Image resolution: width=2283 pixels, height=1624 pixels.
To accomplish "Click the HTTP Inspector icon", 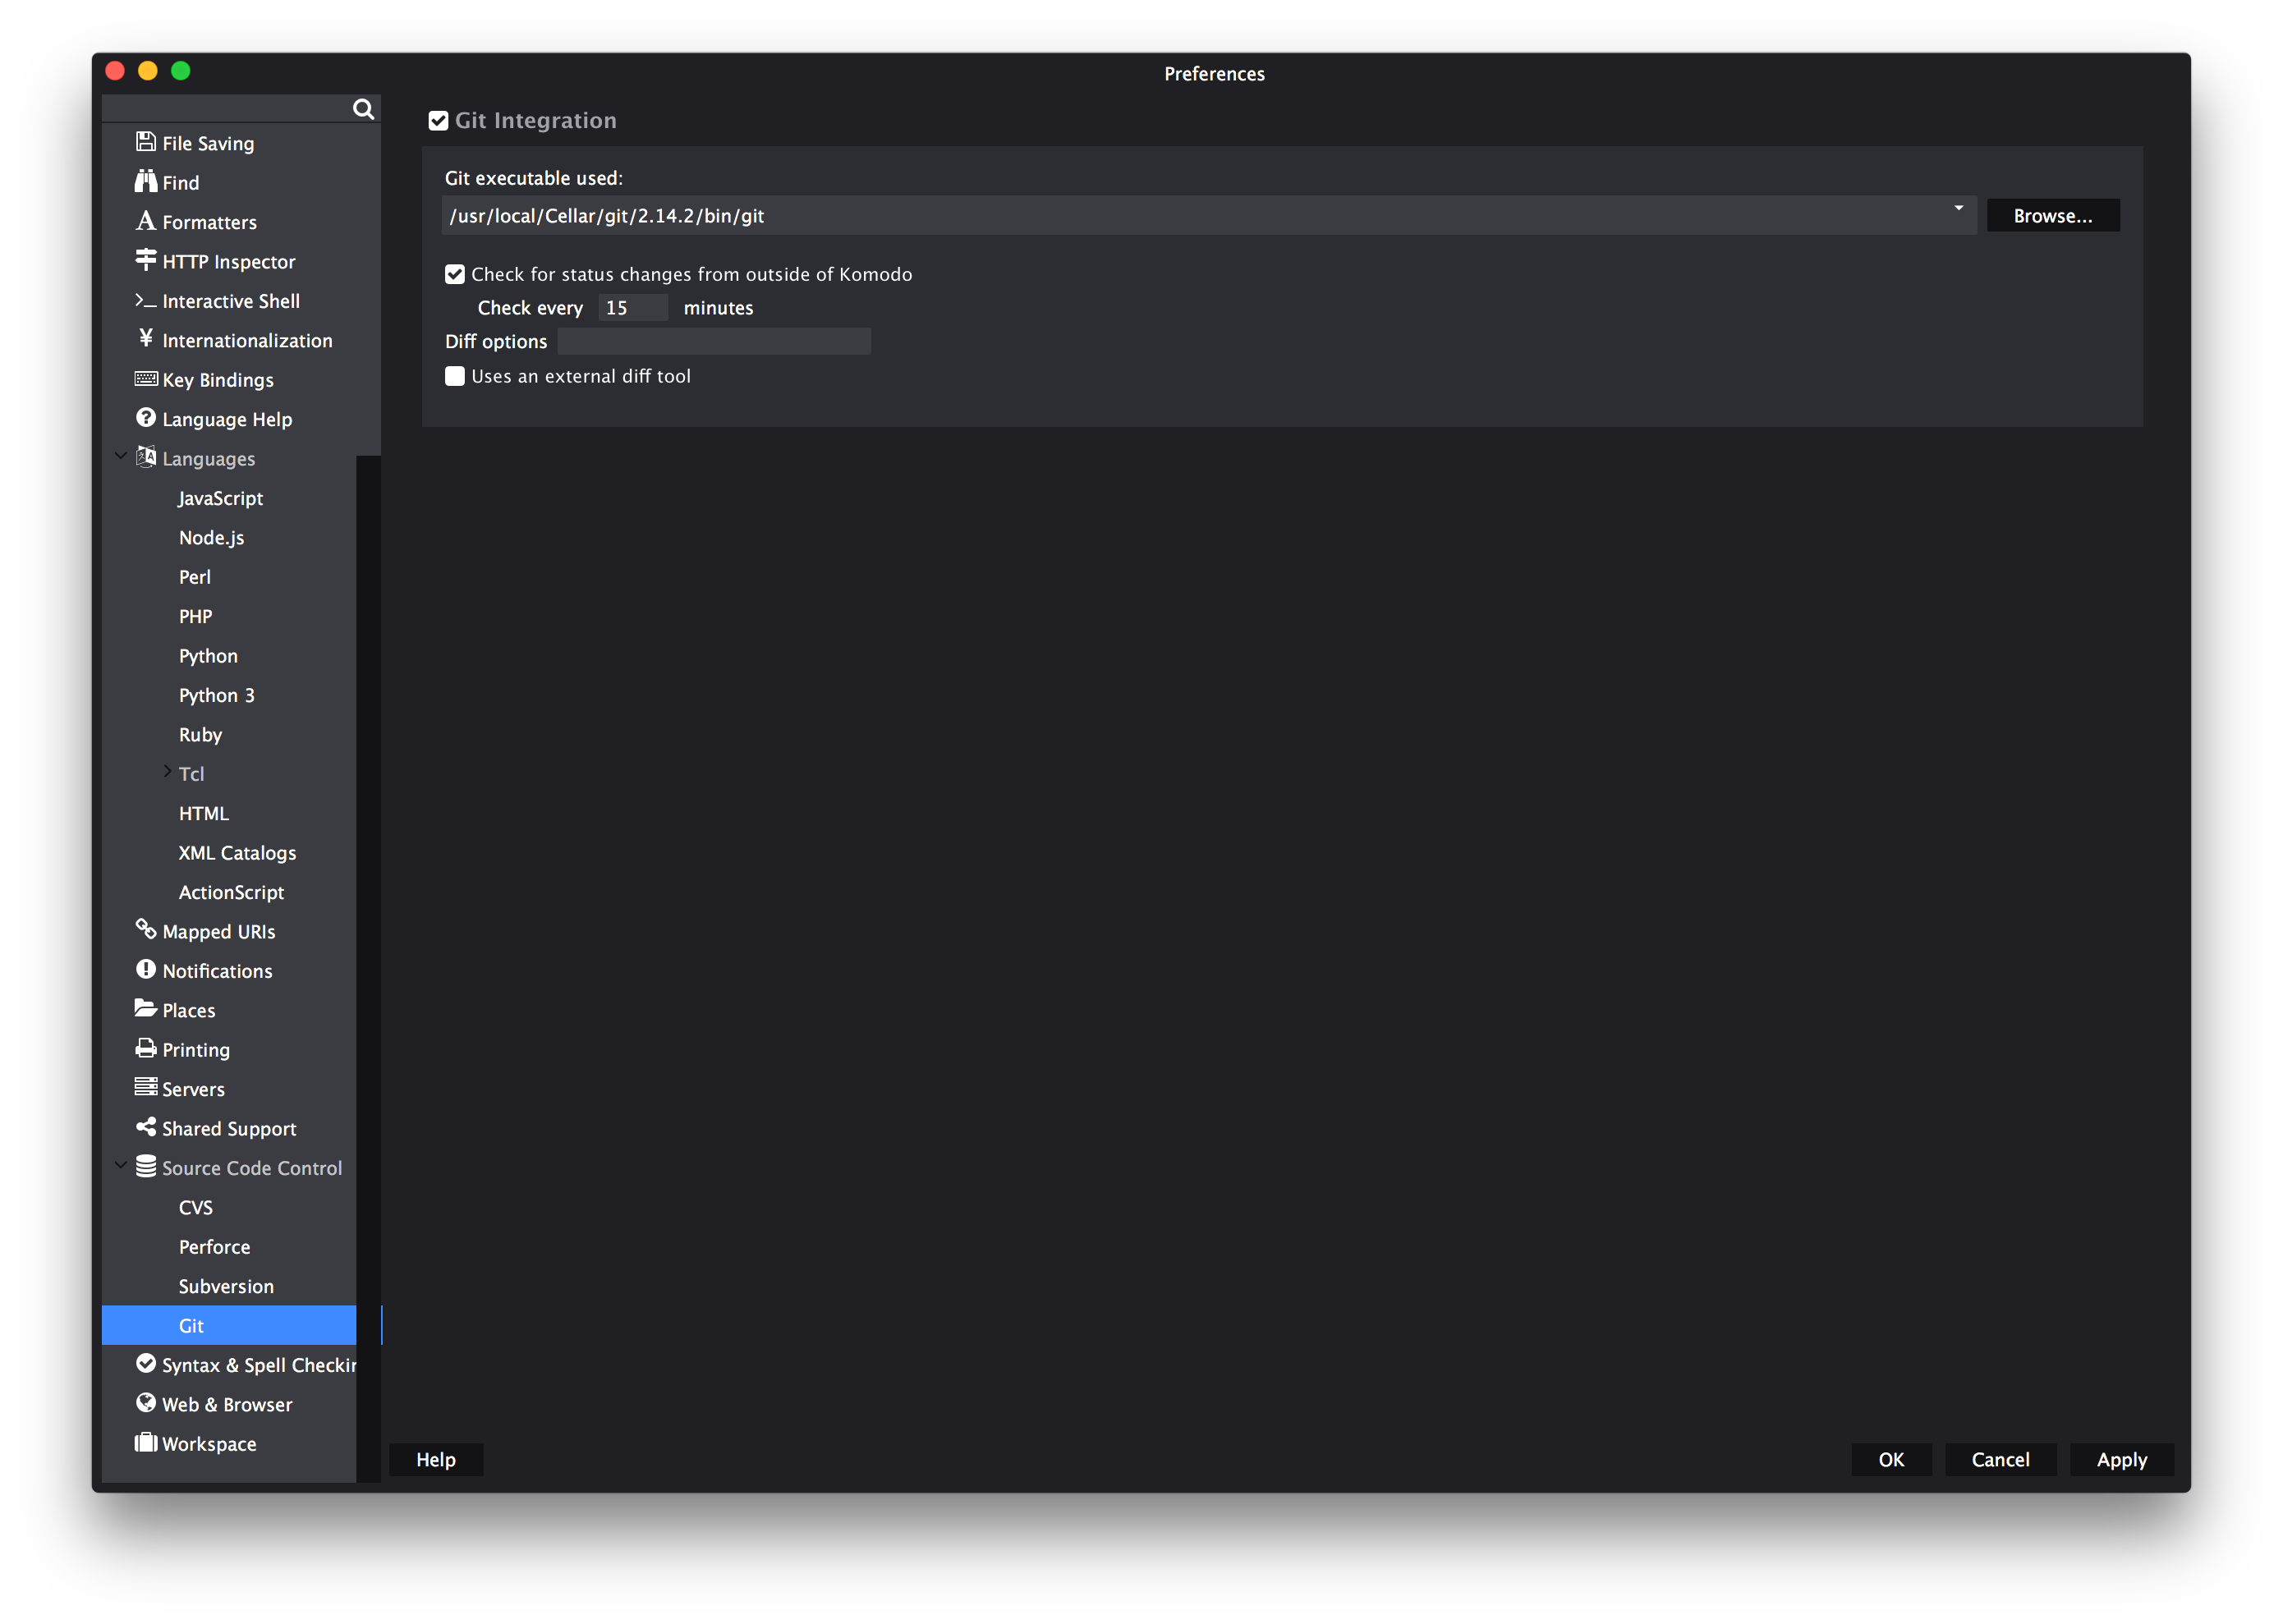I will (146, 260).
